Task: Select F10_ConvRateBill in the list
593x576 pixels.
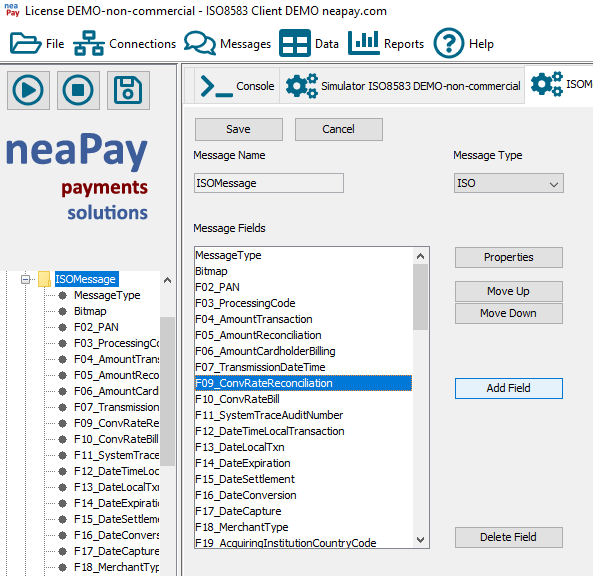Action: [303, 399]
